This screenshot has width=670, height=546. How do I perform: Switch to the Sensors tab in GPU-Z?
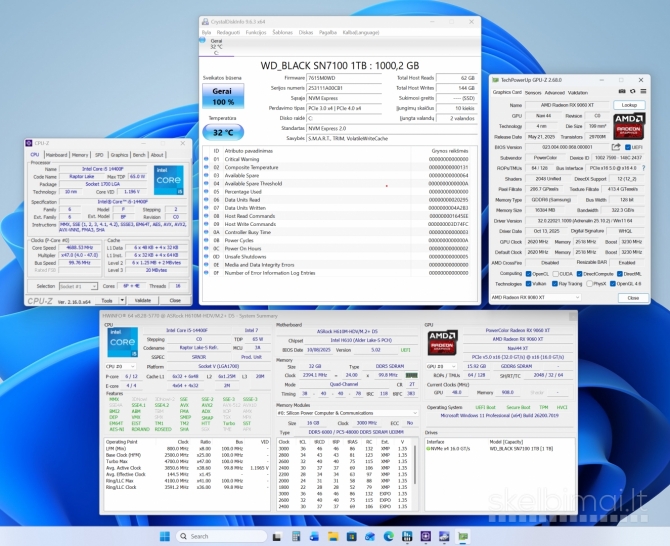click(x=533, y=93)
